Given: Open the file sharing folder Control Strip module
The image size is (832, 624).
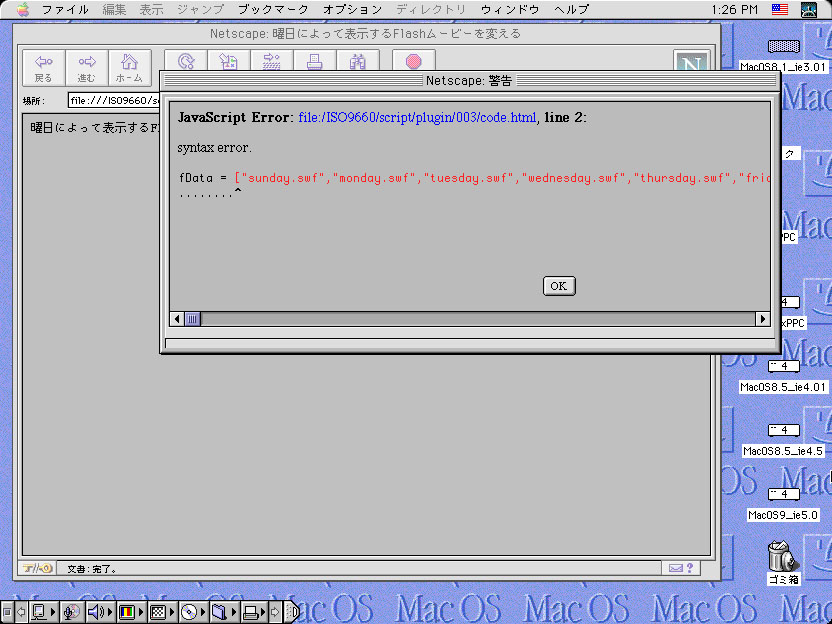Looking at the screenshot, I should [x=224, y=612].
